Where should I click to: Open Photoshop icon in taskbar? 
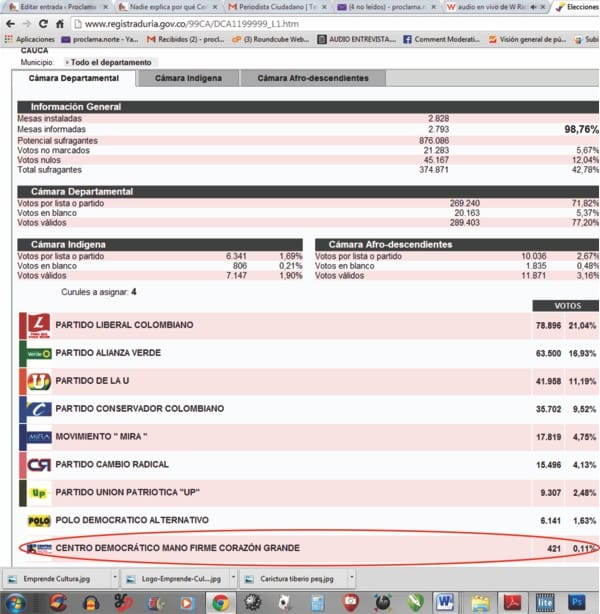coord(577,602)
